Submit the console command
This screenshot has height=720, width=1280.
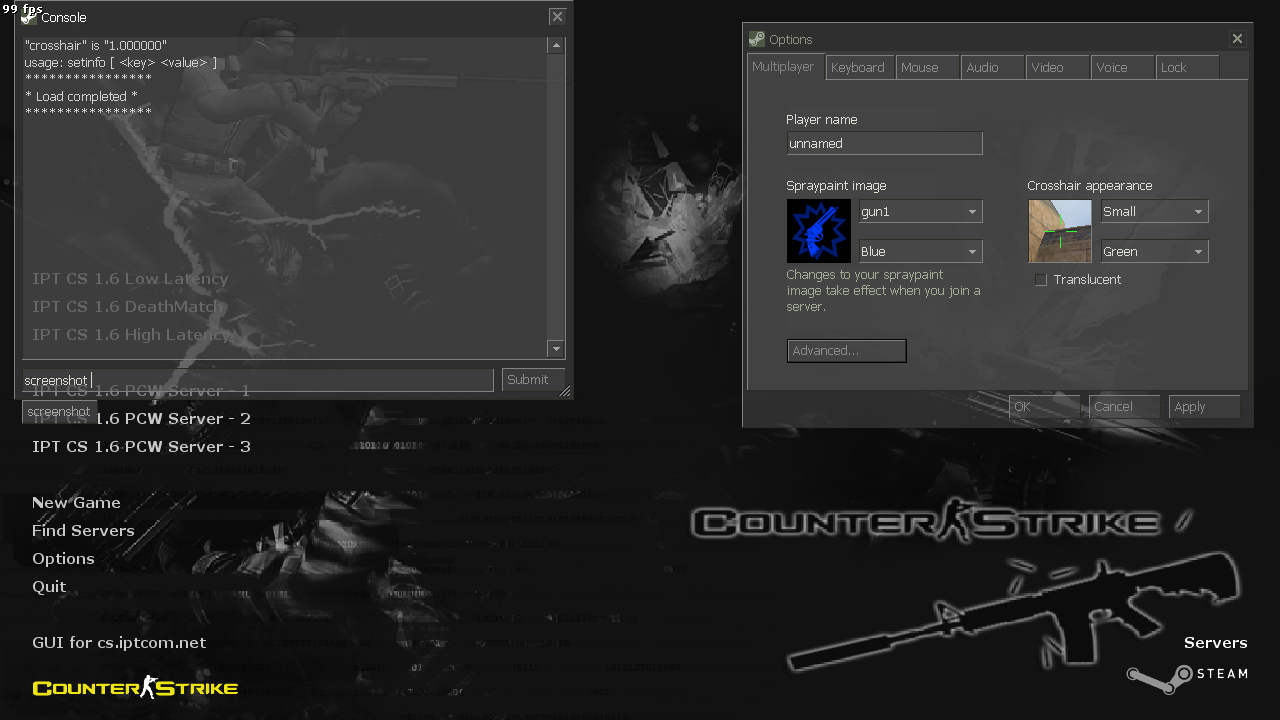(x=532, y=379)
